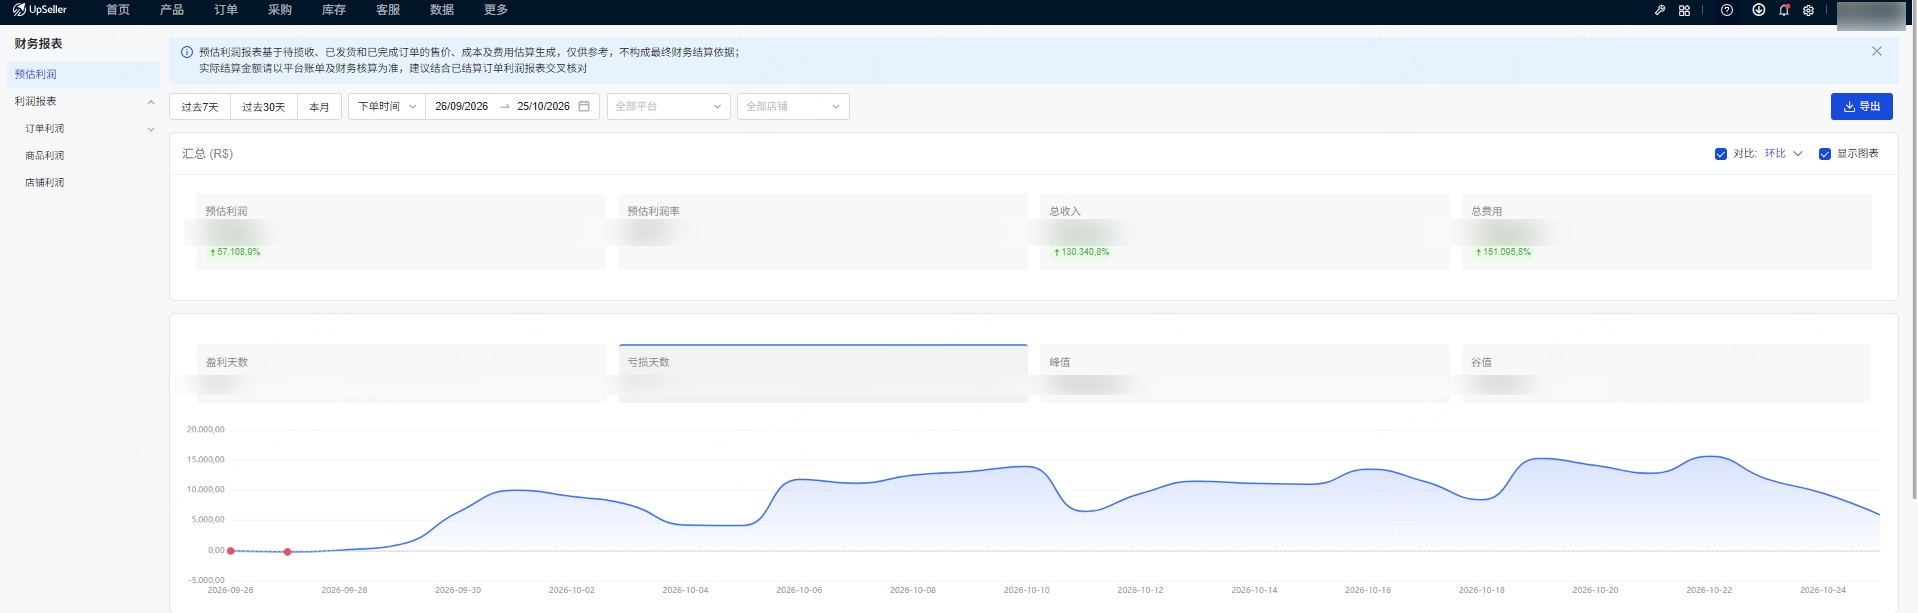This screenshot has height=613, width=1918.
Task: Click the first red point on chart
Action: pos(231,551)
